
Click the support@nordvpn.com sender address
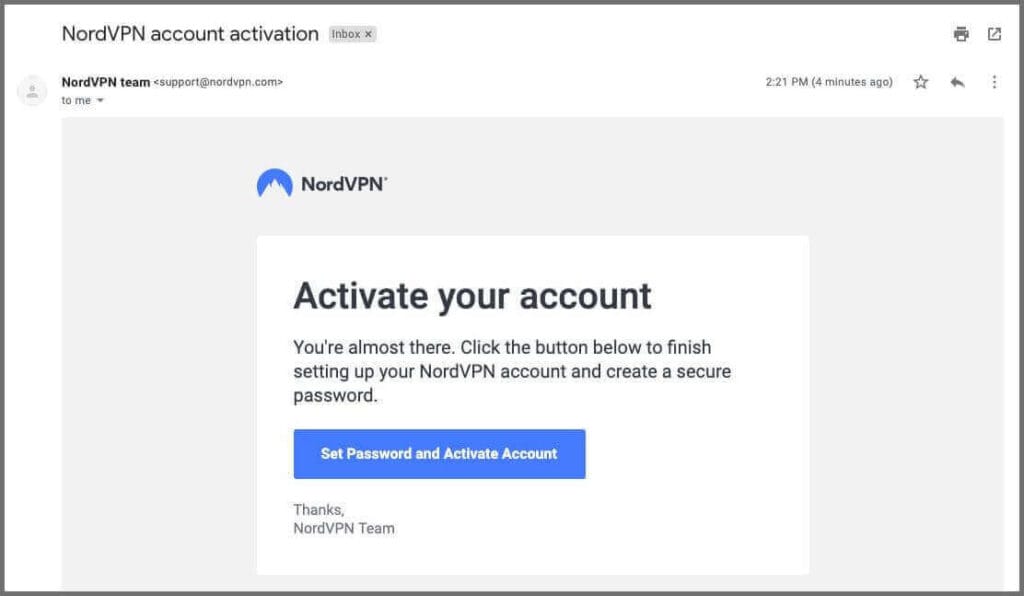[218, 82]
